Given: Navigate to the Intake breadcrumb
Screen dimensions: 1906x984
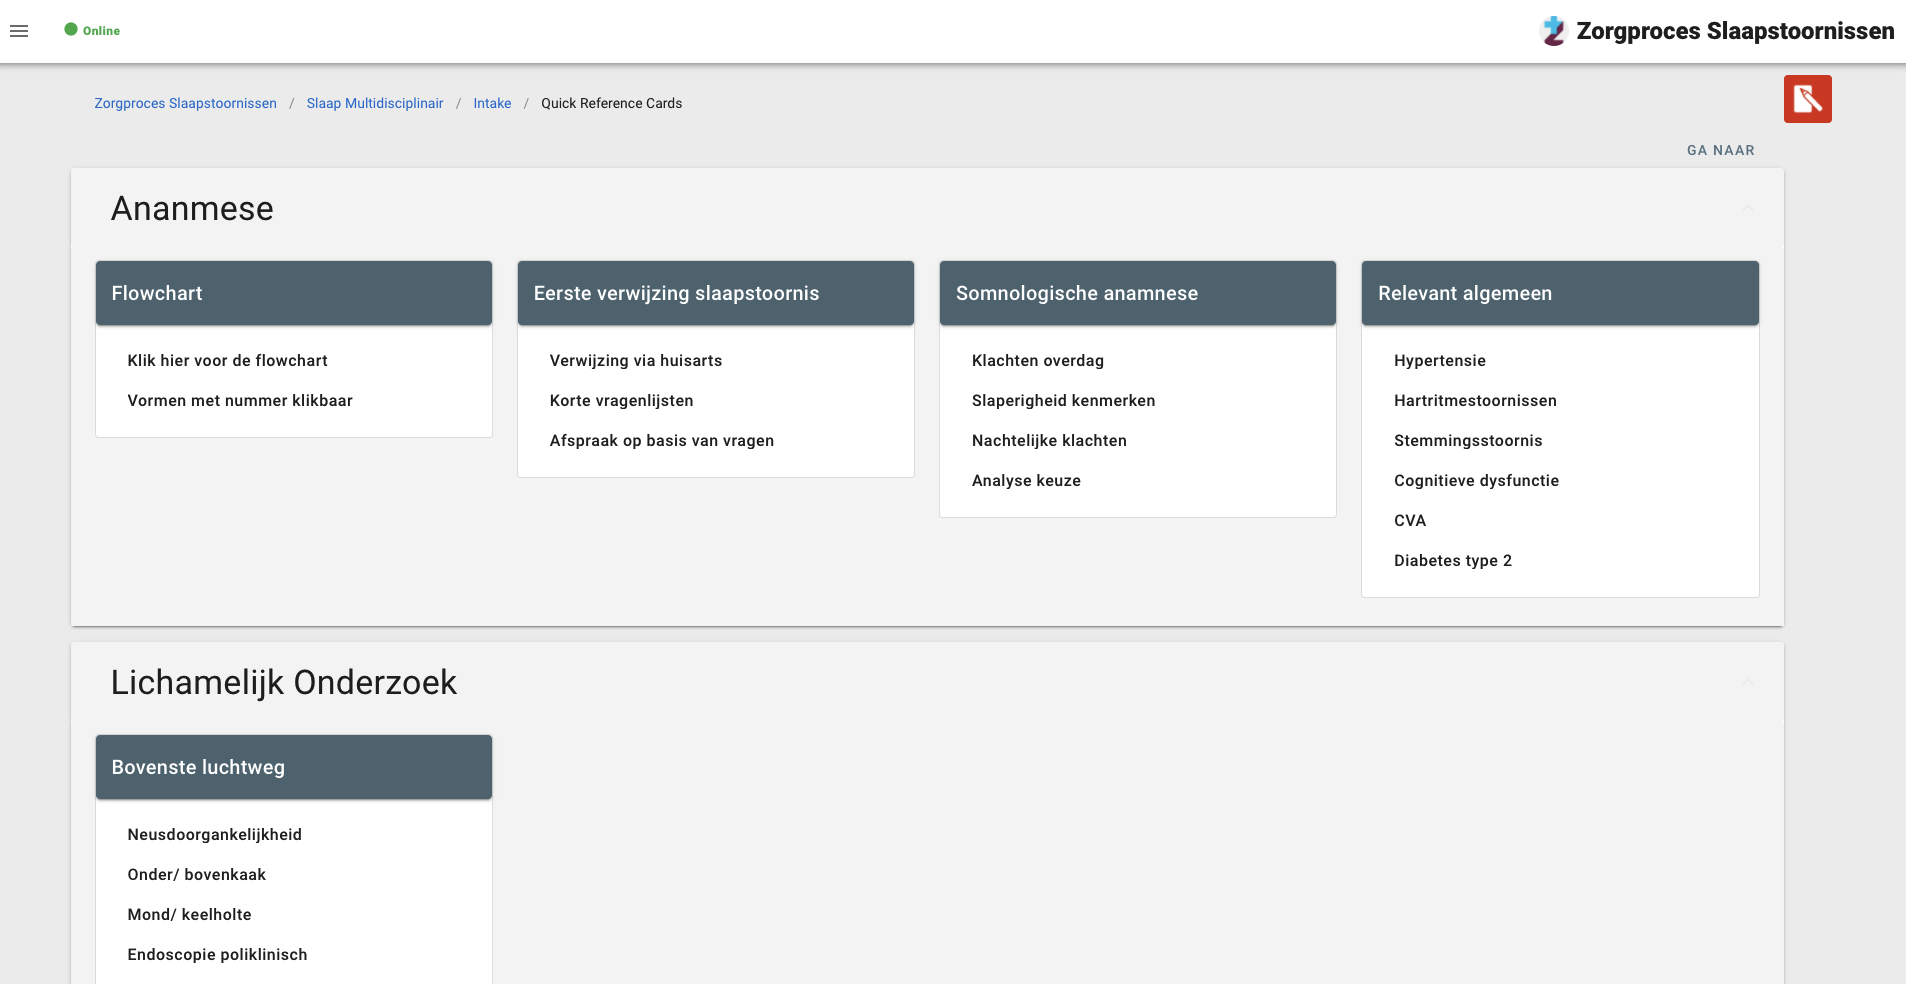Looking at the screenshot, I should tap(492, 103).
